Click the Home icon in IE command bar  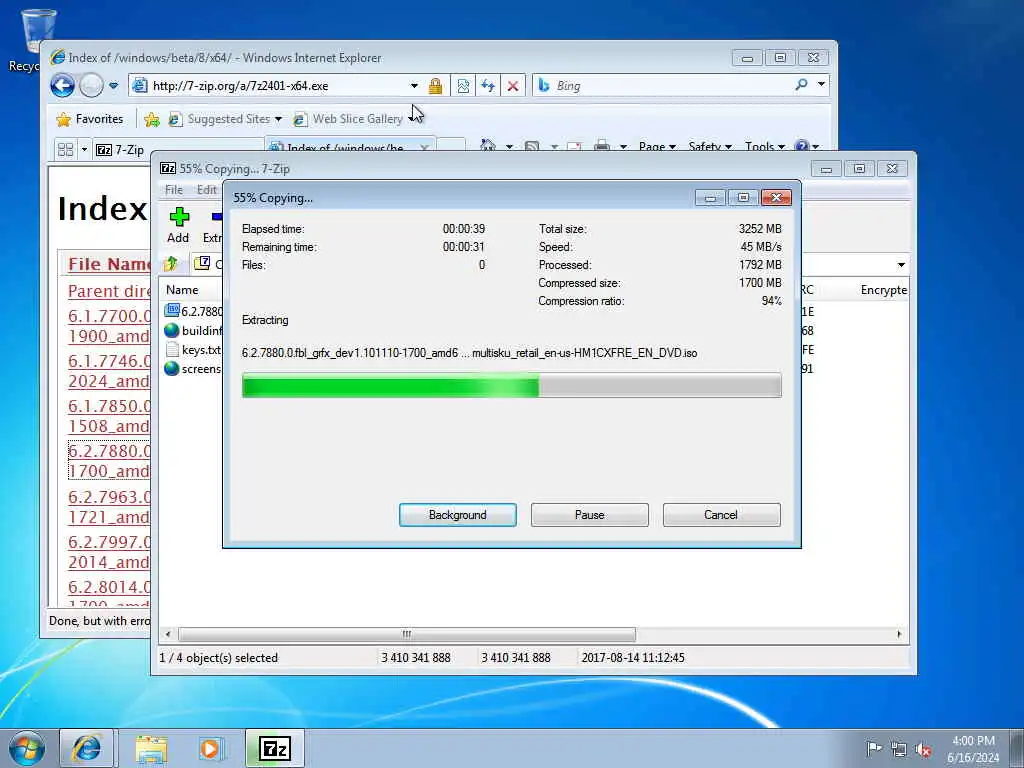point(488,146)
